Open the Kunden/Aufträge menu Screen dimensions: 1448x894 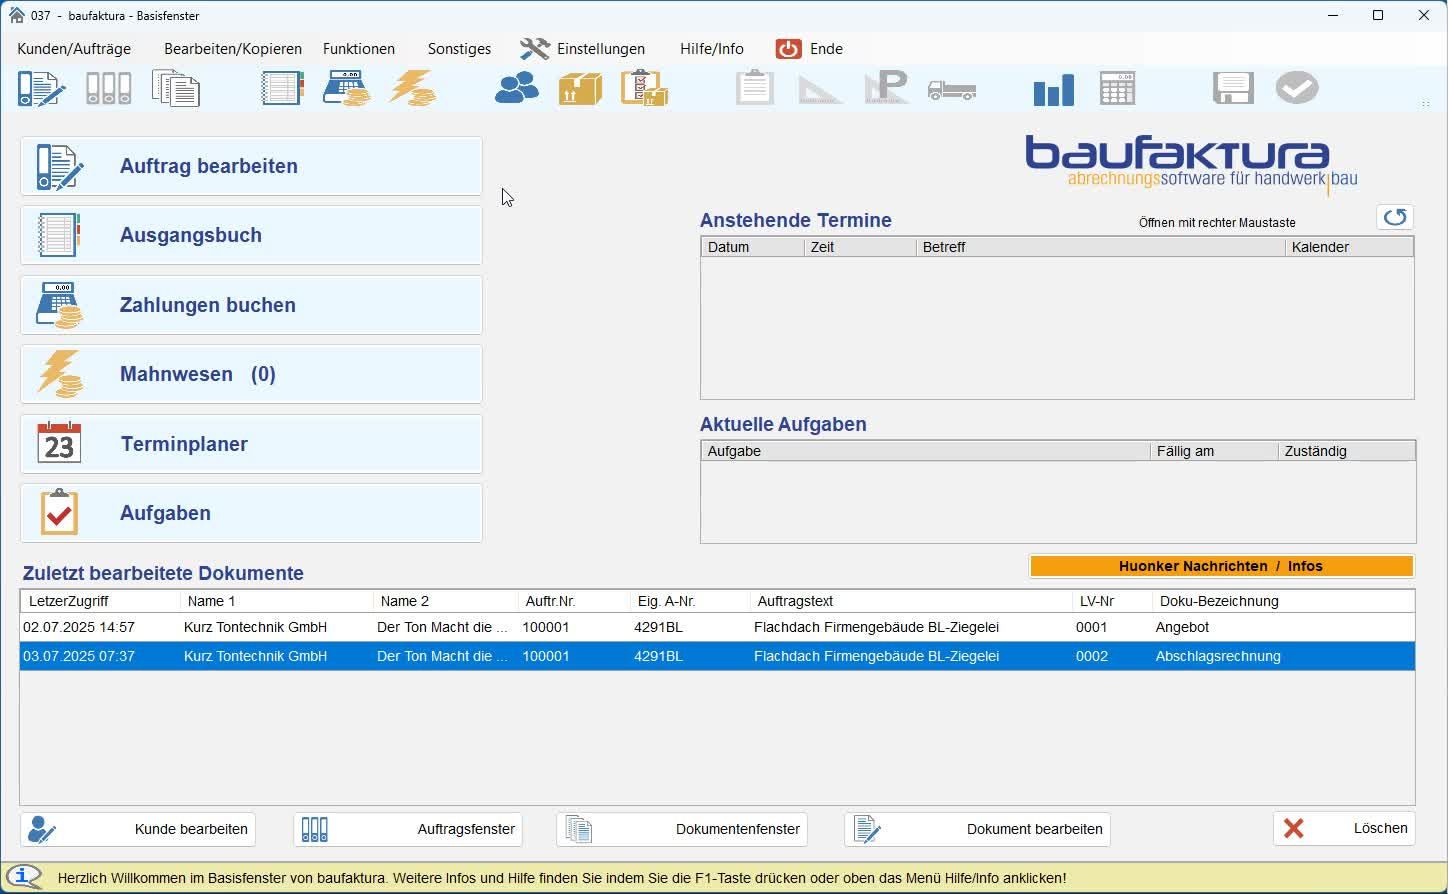click(x=74, y=49)
